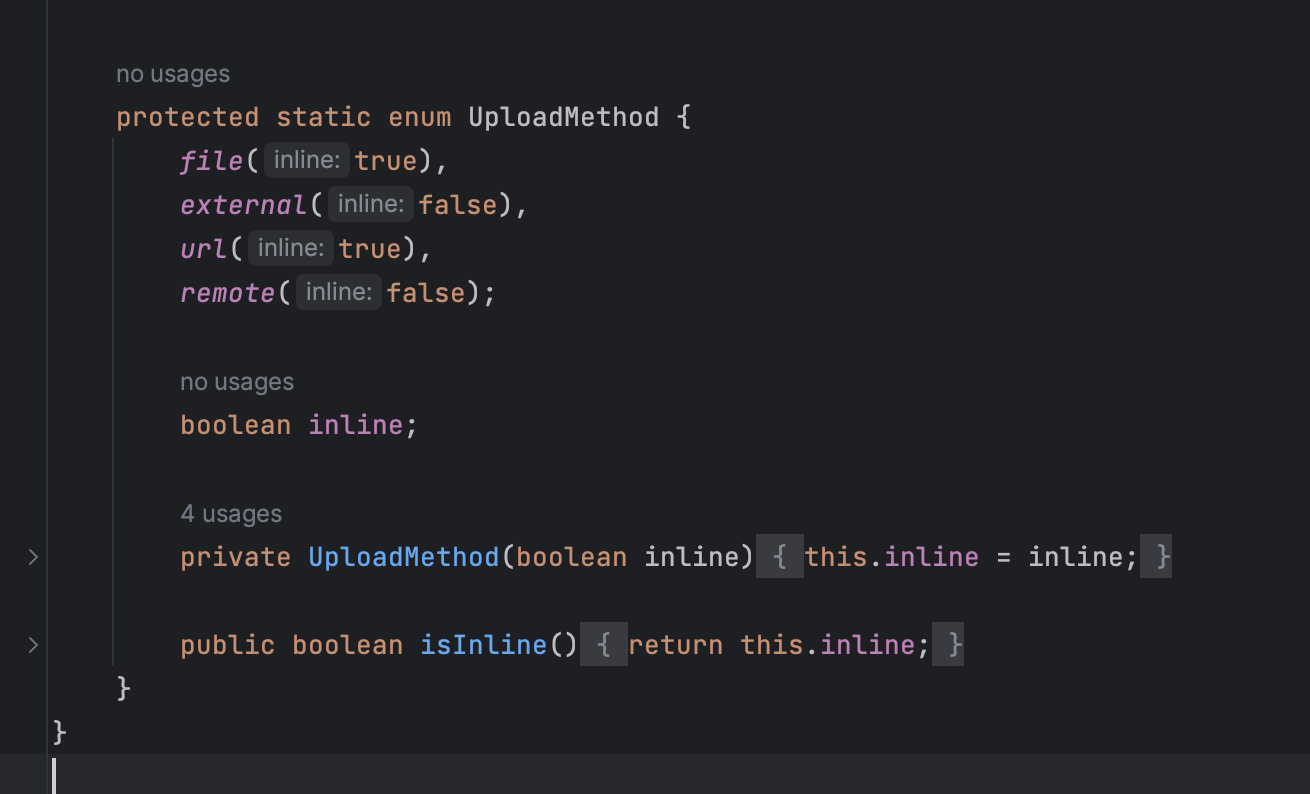
Task: Click the closing fold brace after 'inline = inline;'
Action: (x=1158, y=557)
